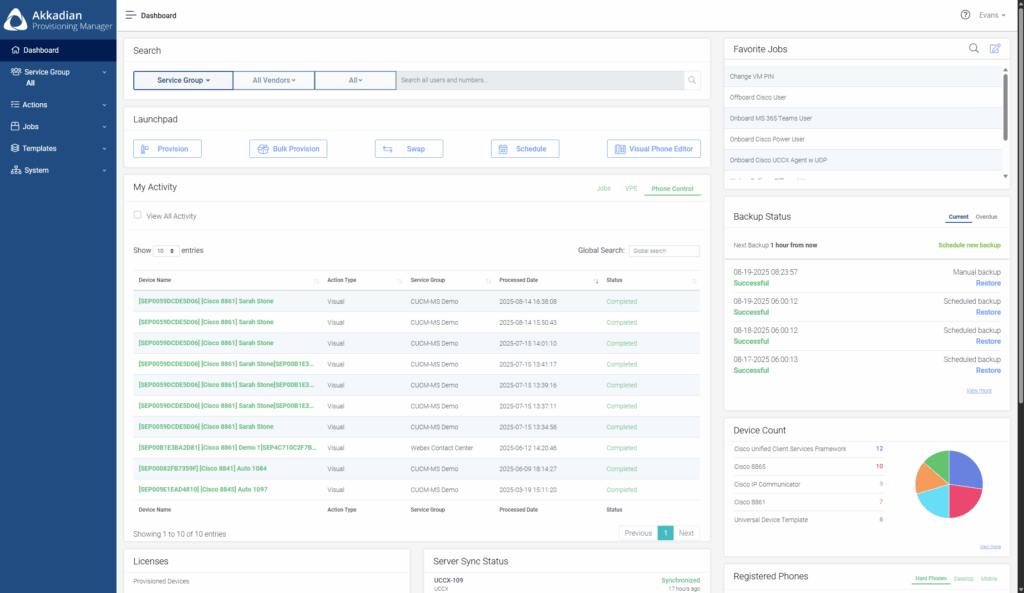The width and height of the screenshot is (1024, 593).
Task: Select page 1 in pagination
Action: click(665, 533)
